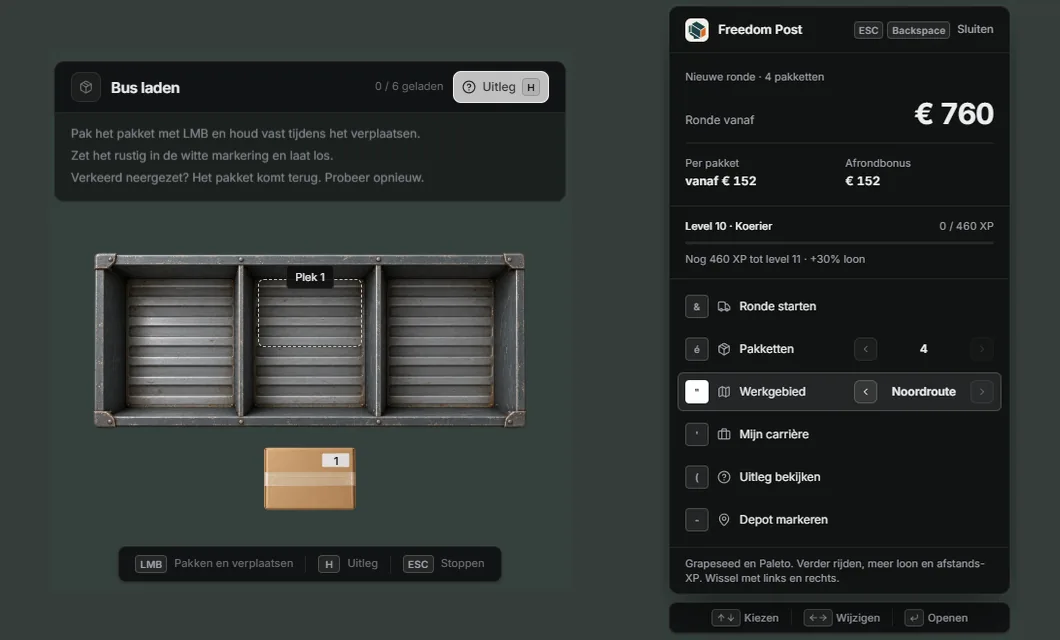The height and width of the screenshot is (640, 1060).
Task: Select the Werkgebied menu row
Action: pyautogui.click(x=839, y=391)
